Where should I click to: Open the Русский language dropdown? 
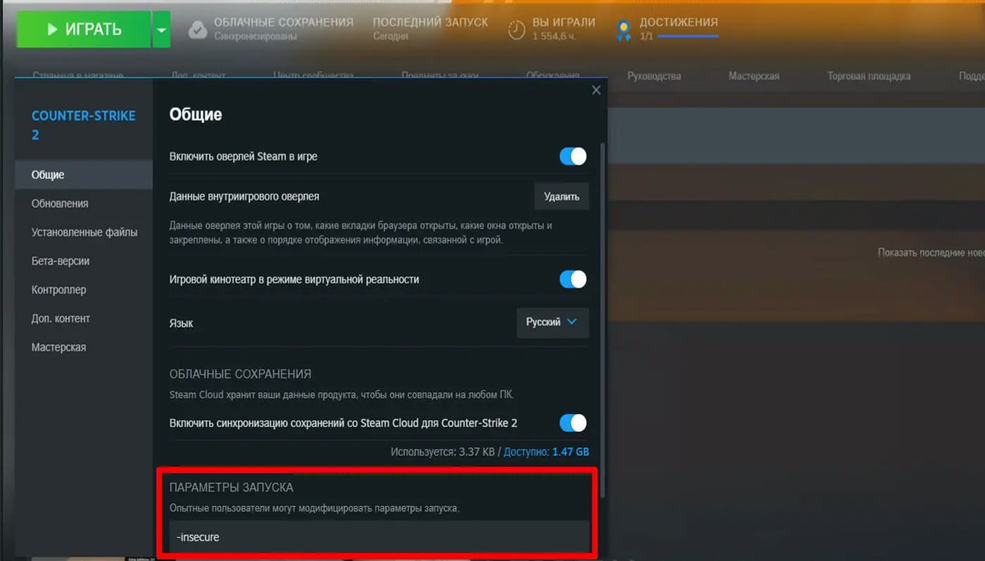[552, 322]
